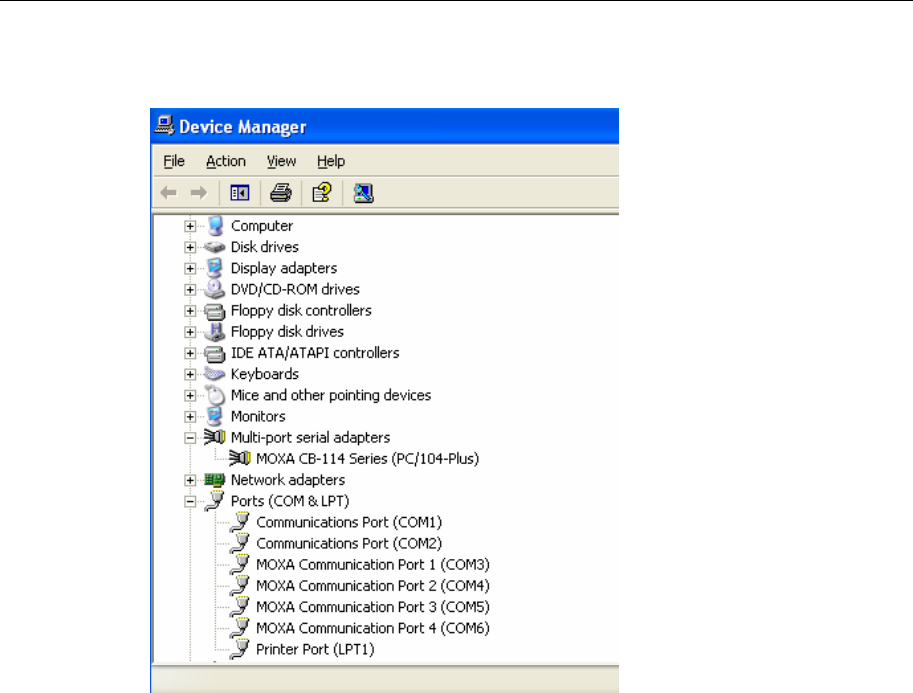Image resolution: width=913 pixels, height=693 pixels.
Task: Select the IDE ATA/ATAPI controllers label
Action: coord(315,353)
